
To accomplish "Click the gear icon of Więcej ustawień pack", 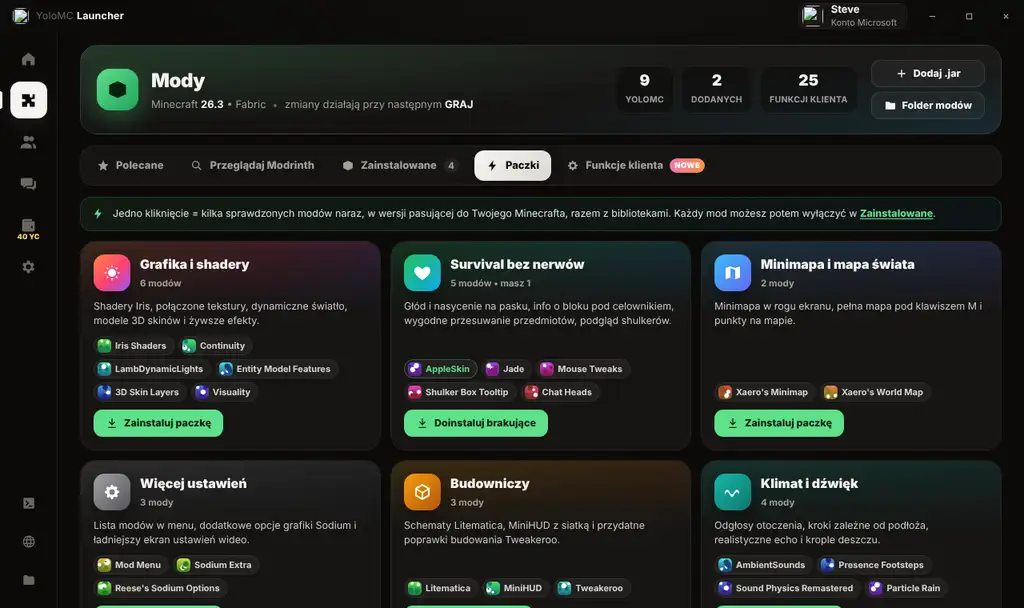I will click(112, 492).
